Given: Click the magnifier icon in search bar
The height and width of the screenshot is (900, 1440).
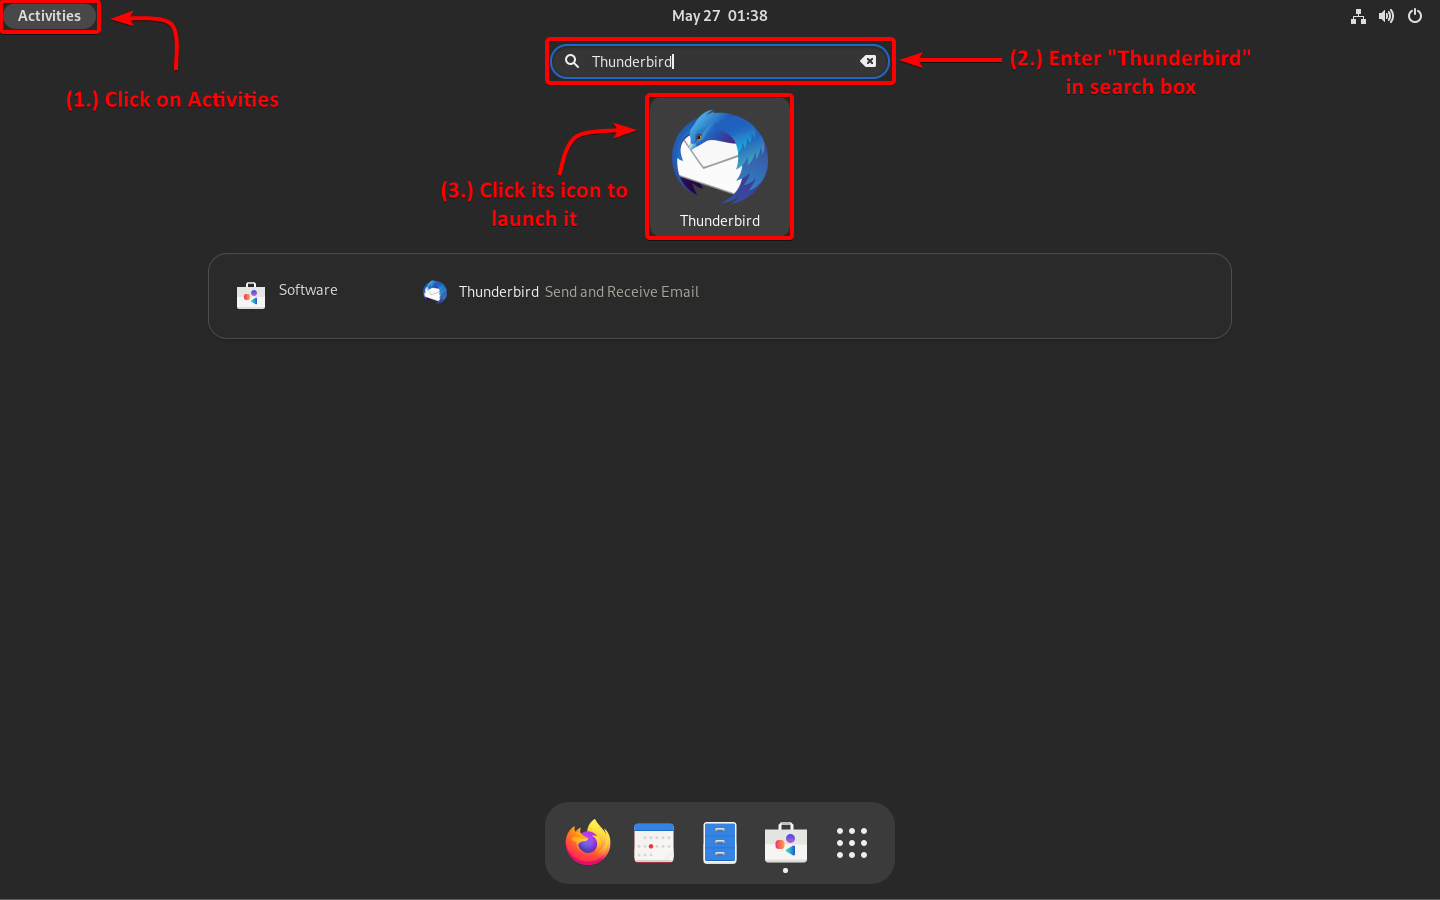Looking at the screenshot, I should (x=571, y=61).
